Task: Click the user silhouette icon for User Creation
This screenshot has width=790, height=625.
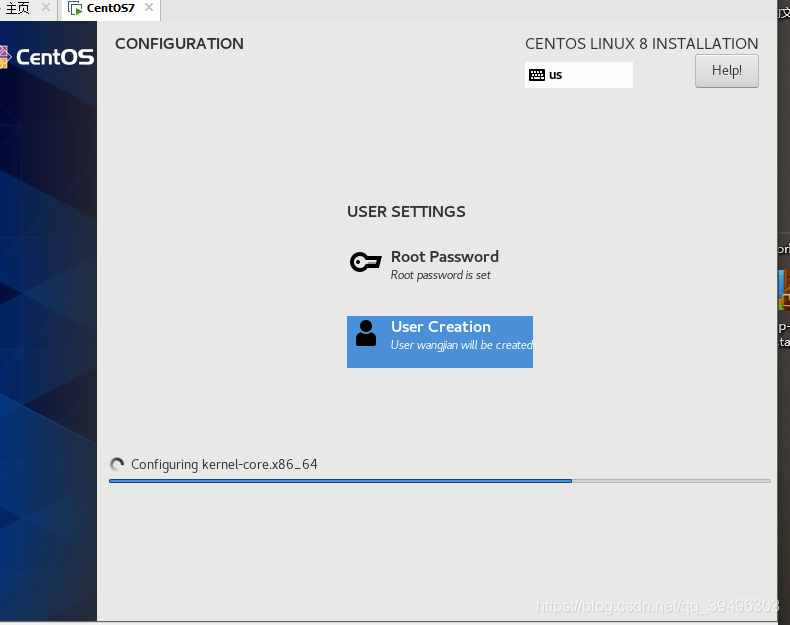Action: [x=366, y=333]
